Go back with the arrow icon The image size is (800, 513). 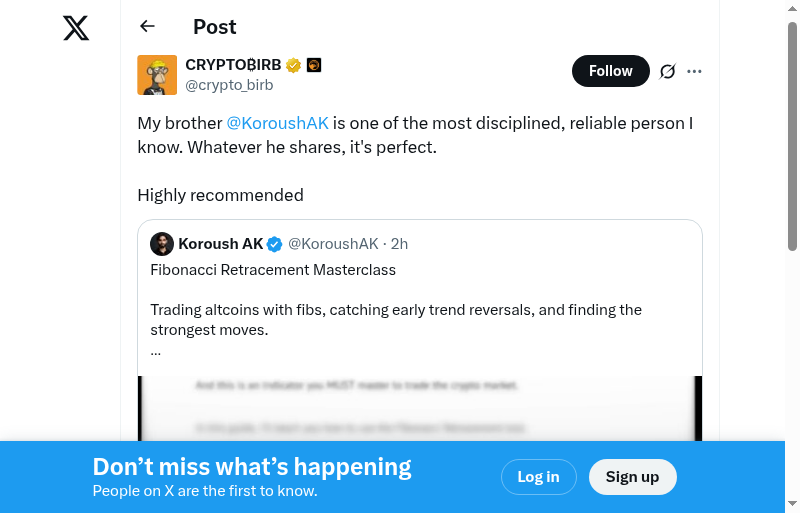pyautogui.click(x=148, y=27)
